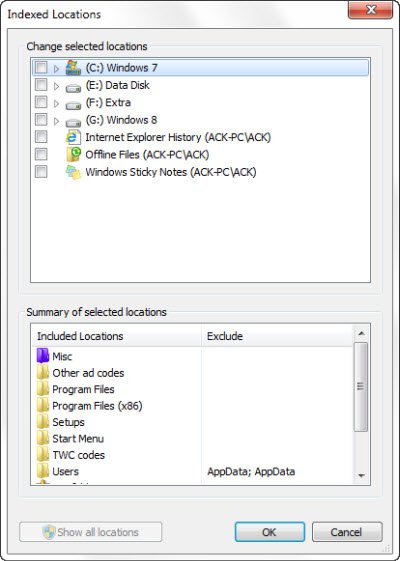The height and width of the screenshot is (561, 400).
Task: Click the Exclude column header
Action: pyautogui.click(x=277, y=336)
